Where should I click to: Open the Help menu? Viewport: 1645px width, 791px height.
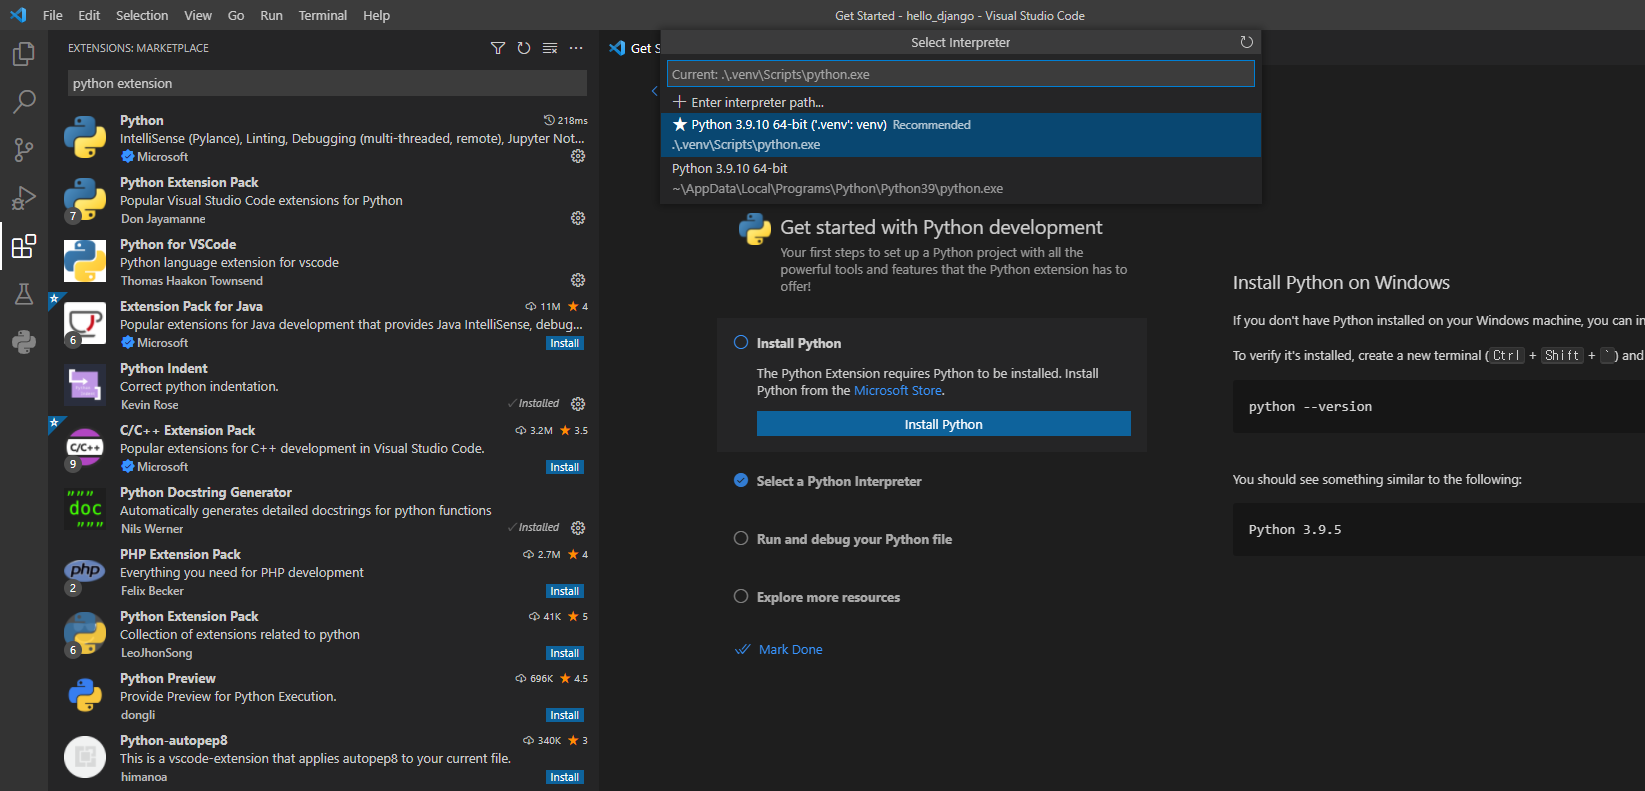[376, 15]
